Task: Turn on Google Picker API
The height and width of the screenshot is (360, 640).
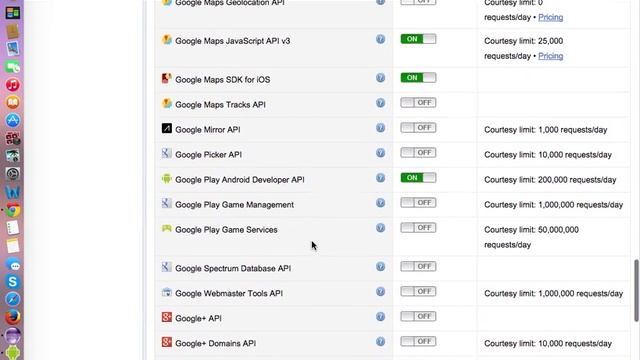Action: 418,153
